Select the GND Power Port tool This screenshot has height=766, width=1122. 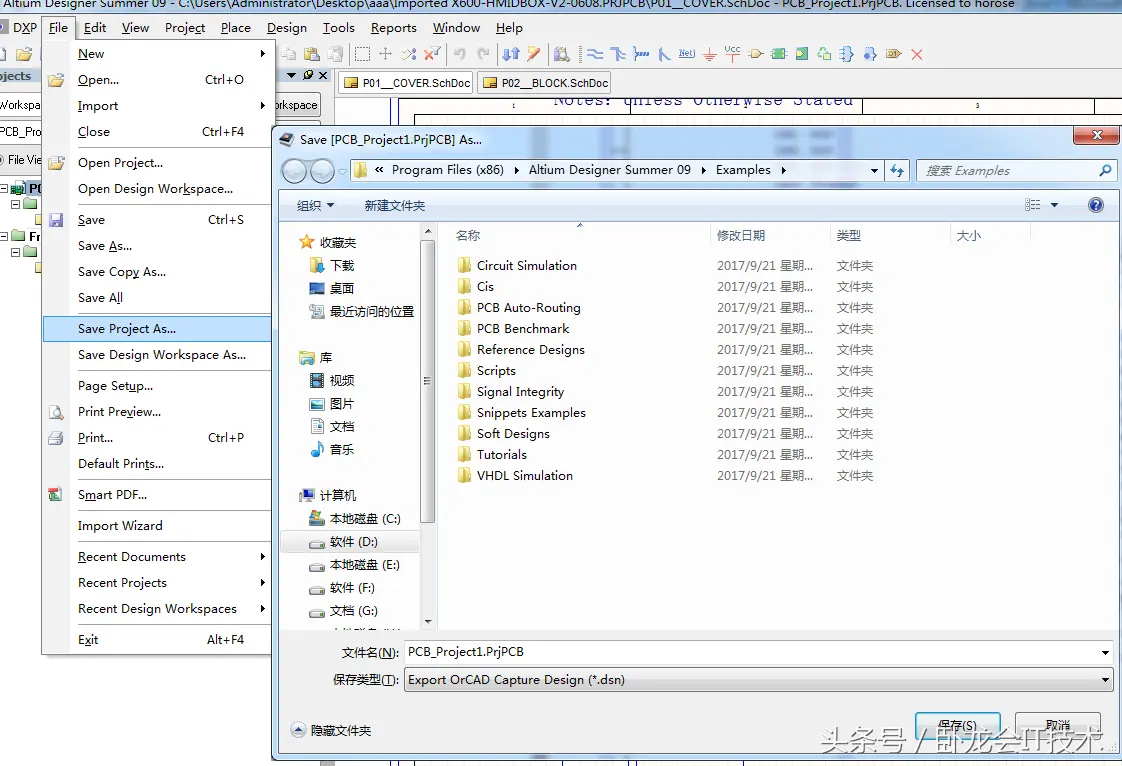709,54
